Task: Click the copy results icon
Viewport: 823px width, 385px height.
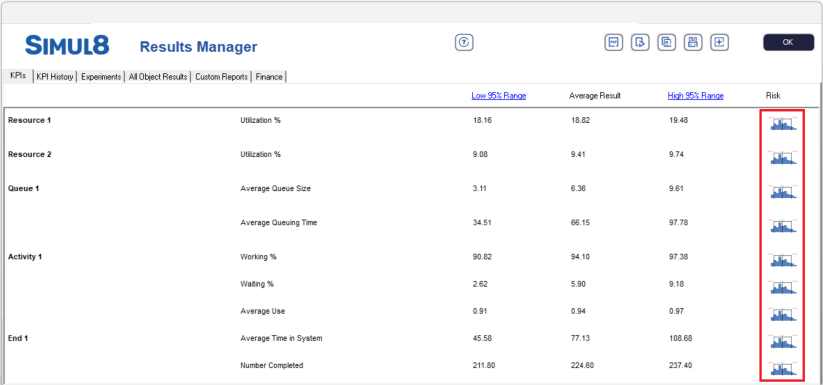Action: click(667, 42)
